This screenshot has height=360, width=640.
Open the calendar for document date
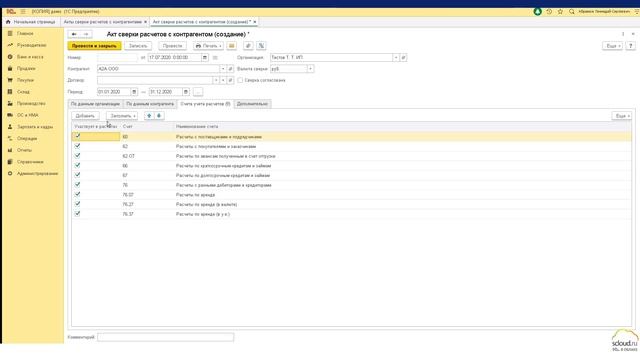point(205,58)
